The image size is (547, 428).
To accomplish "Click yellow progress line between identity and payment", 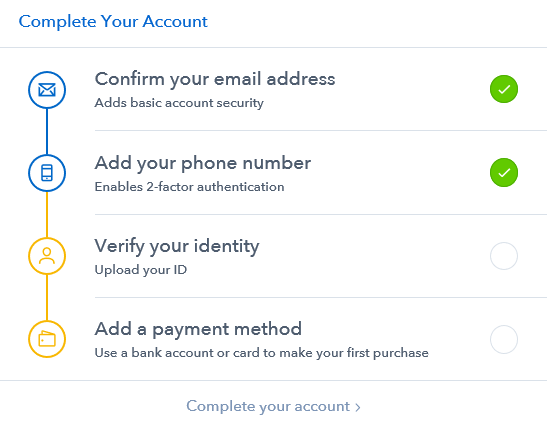I will pyautogui.click(x=47, y=297).
